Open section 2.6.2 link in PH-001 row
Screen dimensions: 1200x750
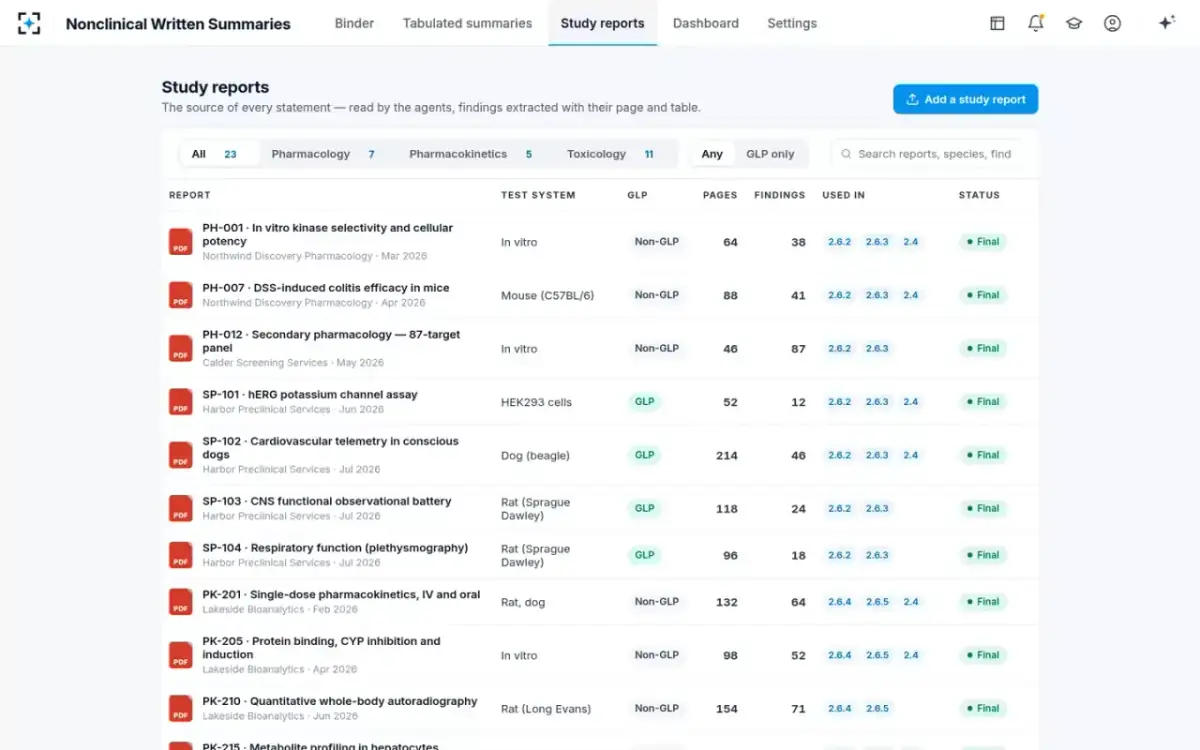tap(840, 242)
